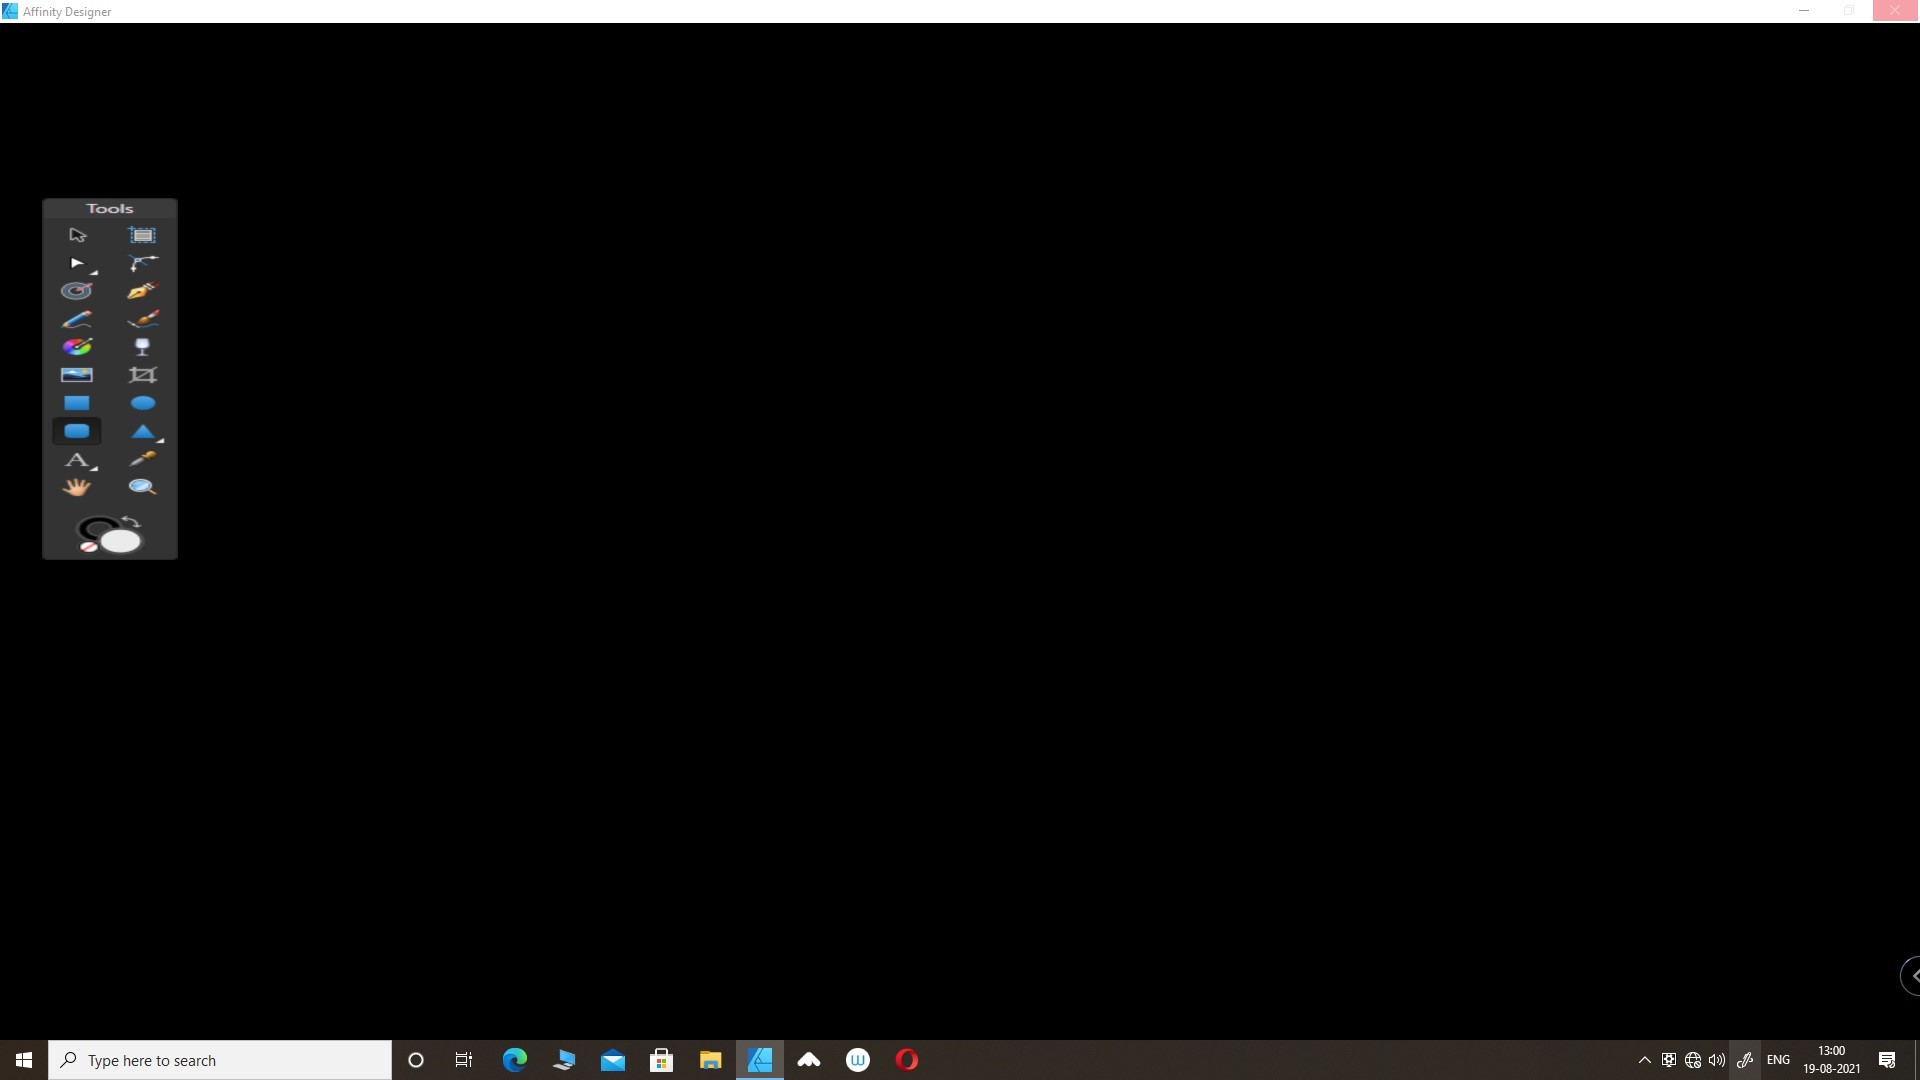This screenshot has height=1080, width=1920.
Task: Open the notification center
Action: [1887, 1060]
